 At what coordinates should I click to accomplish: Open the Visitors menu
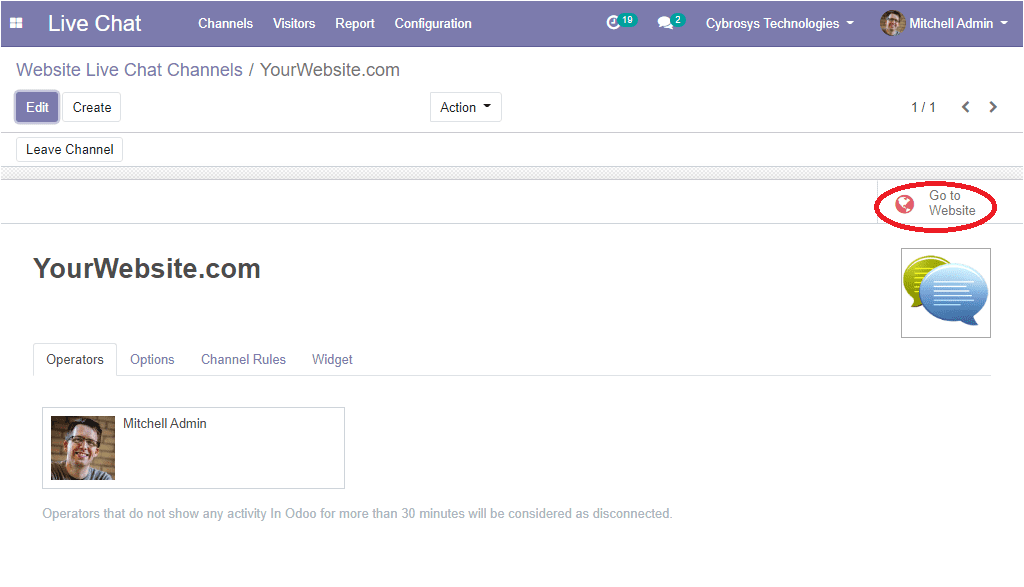click(x=294, y=24)
